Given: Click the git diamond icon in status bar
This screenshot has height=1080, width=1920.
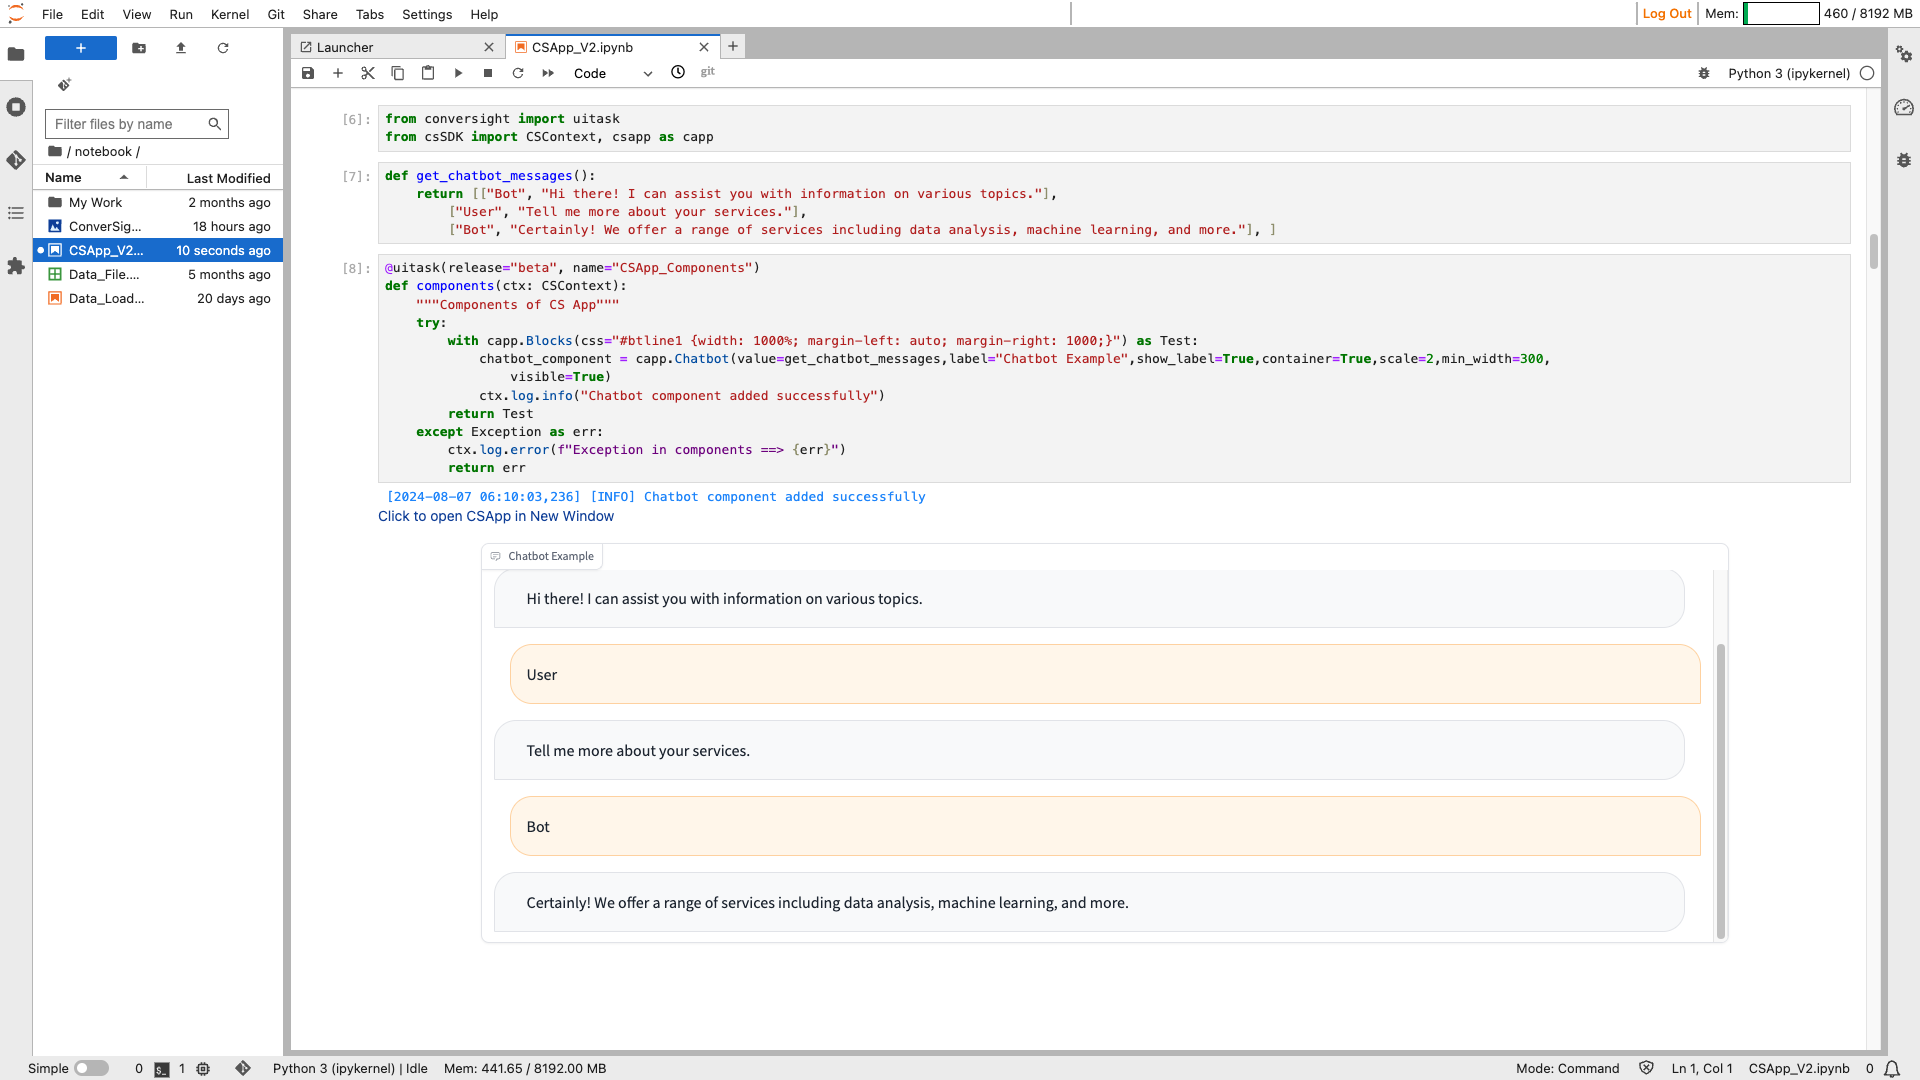Looking at the screenshot, I should pos(243,1068).
